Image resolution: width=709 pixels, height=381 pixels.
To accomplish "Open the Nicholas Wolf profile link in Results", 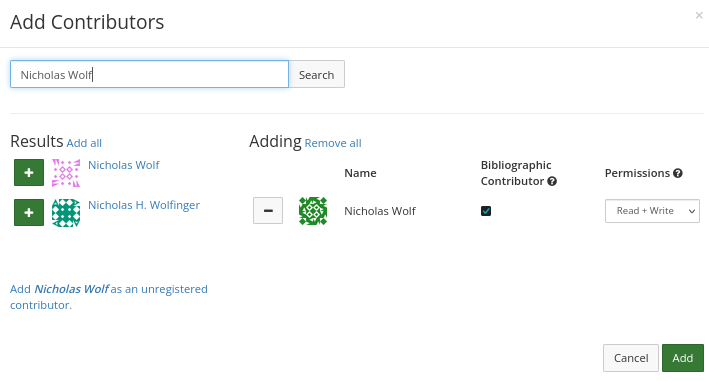I will (x=123, y=165).
